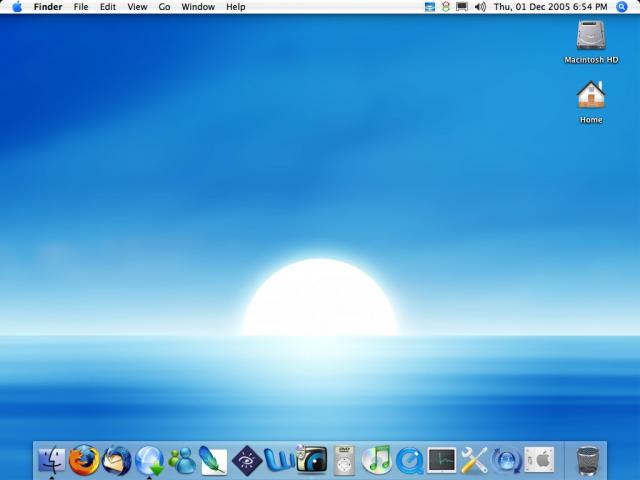This screenshot has height=480, width=640.
Task: Open the blue globe sync icon in Dock
Action: [507, 460]
